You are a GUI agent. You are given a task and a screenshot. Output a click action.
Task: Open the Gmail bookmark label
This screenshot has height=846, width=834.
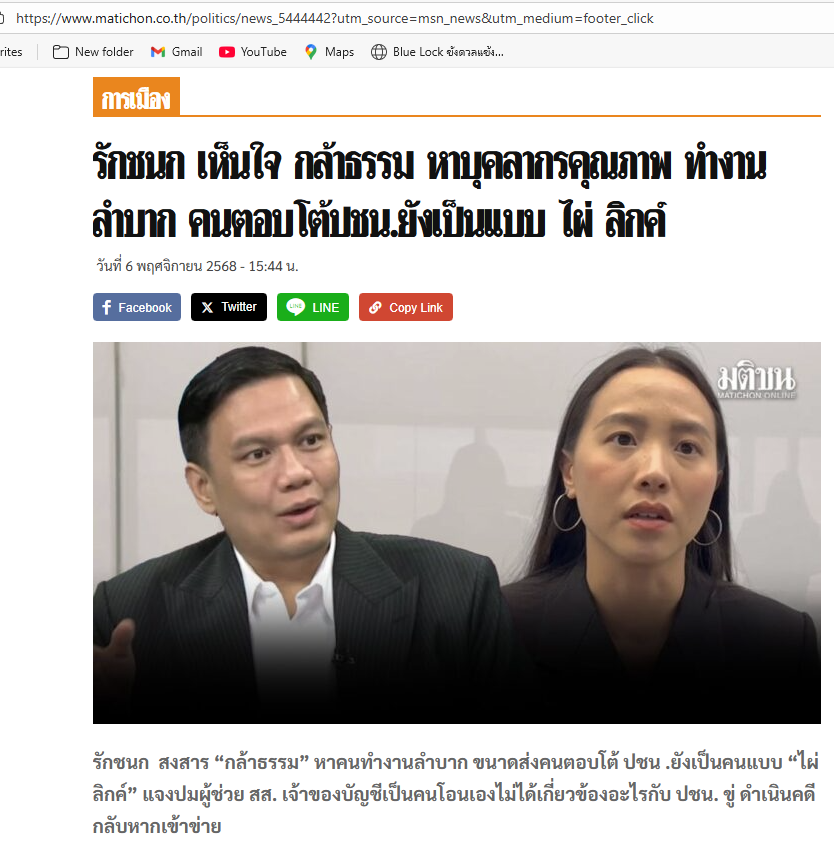coord(187,52)
